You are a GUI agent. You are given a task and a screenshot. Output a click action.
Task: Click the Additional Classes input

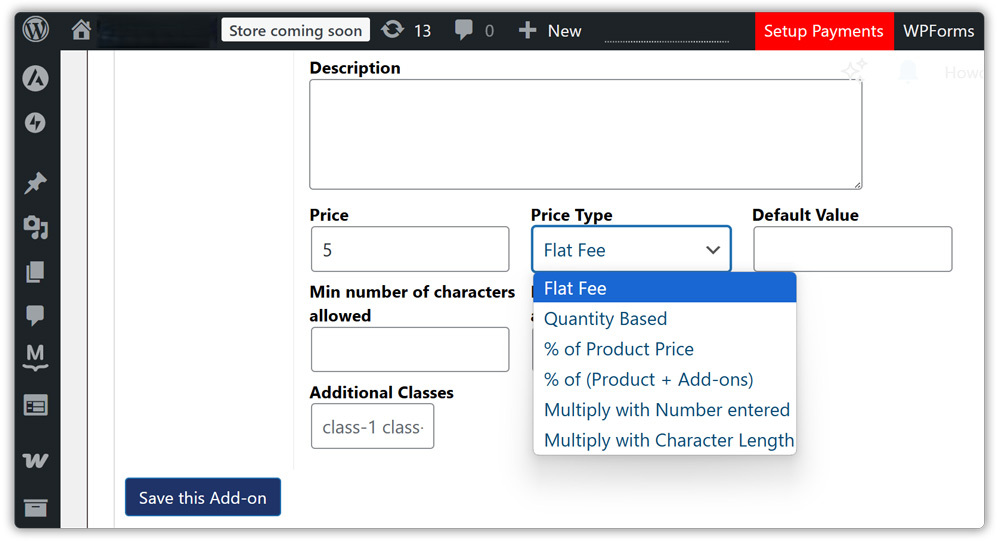click(372, 426)
